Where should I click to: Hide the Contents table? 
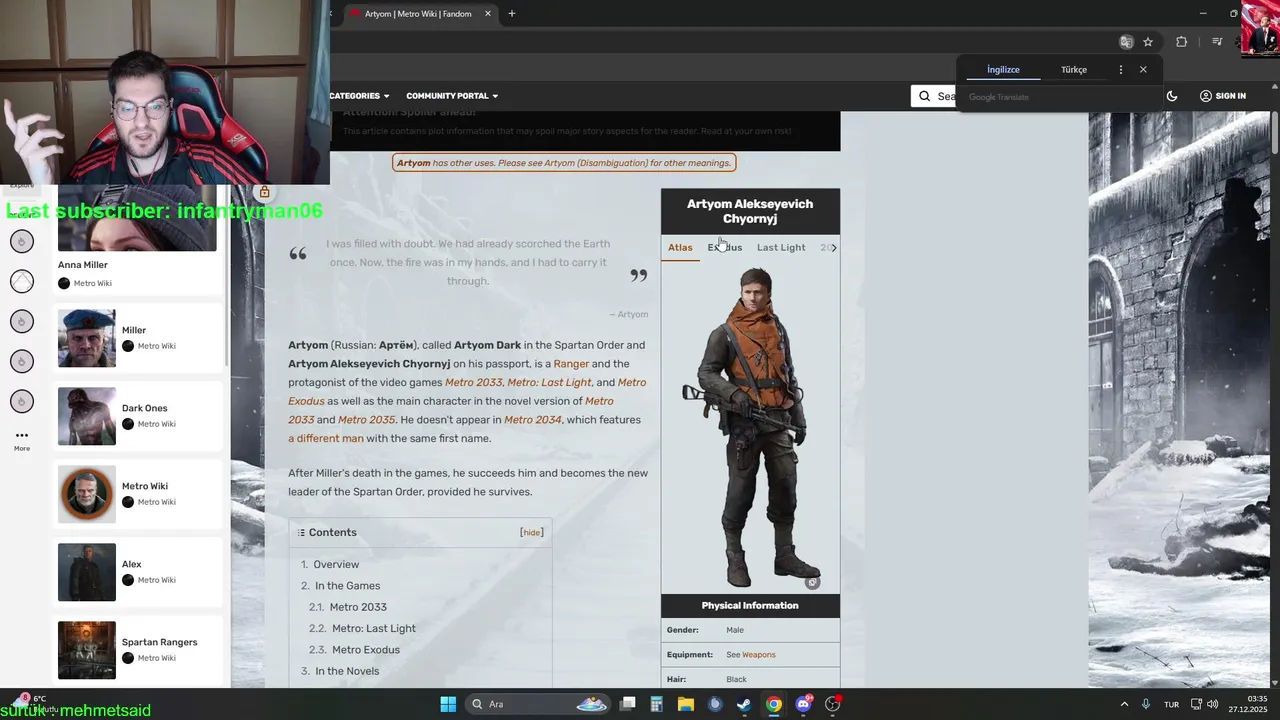point(532,533)
